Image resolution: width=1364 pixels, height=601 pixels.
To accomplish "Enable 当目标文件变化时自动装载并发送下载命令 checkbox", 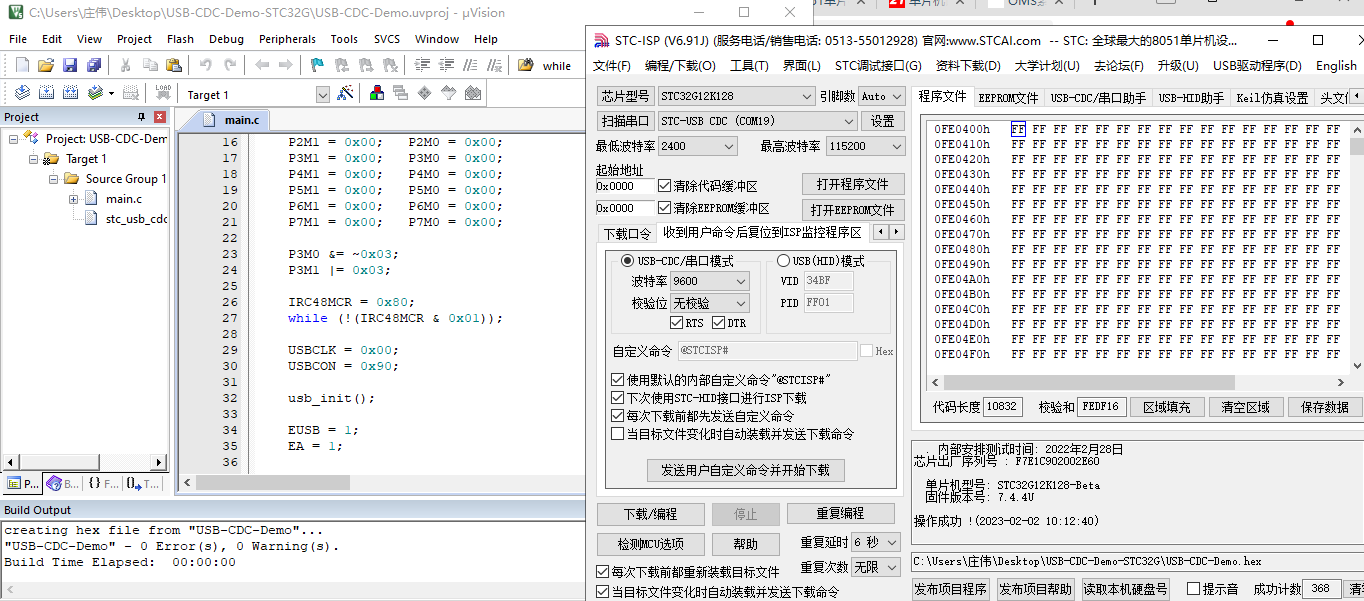I will [x=617, y=434].
